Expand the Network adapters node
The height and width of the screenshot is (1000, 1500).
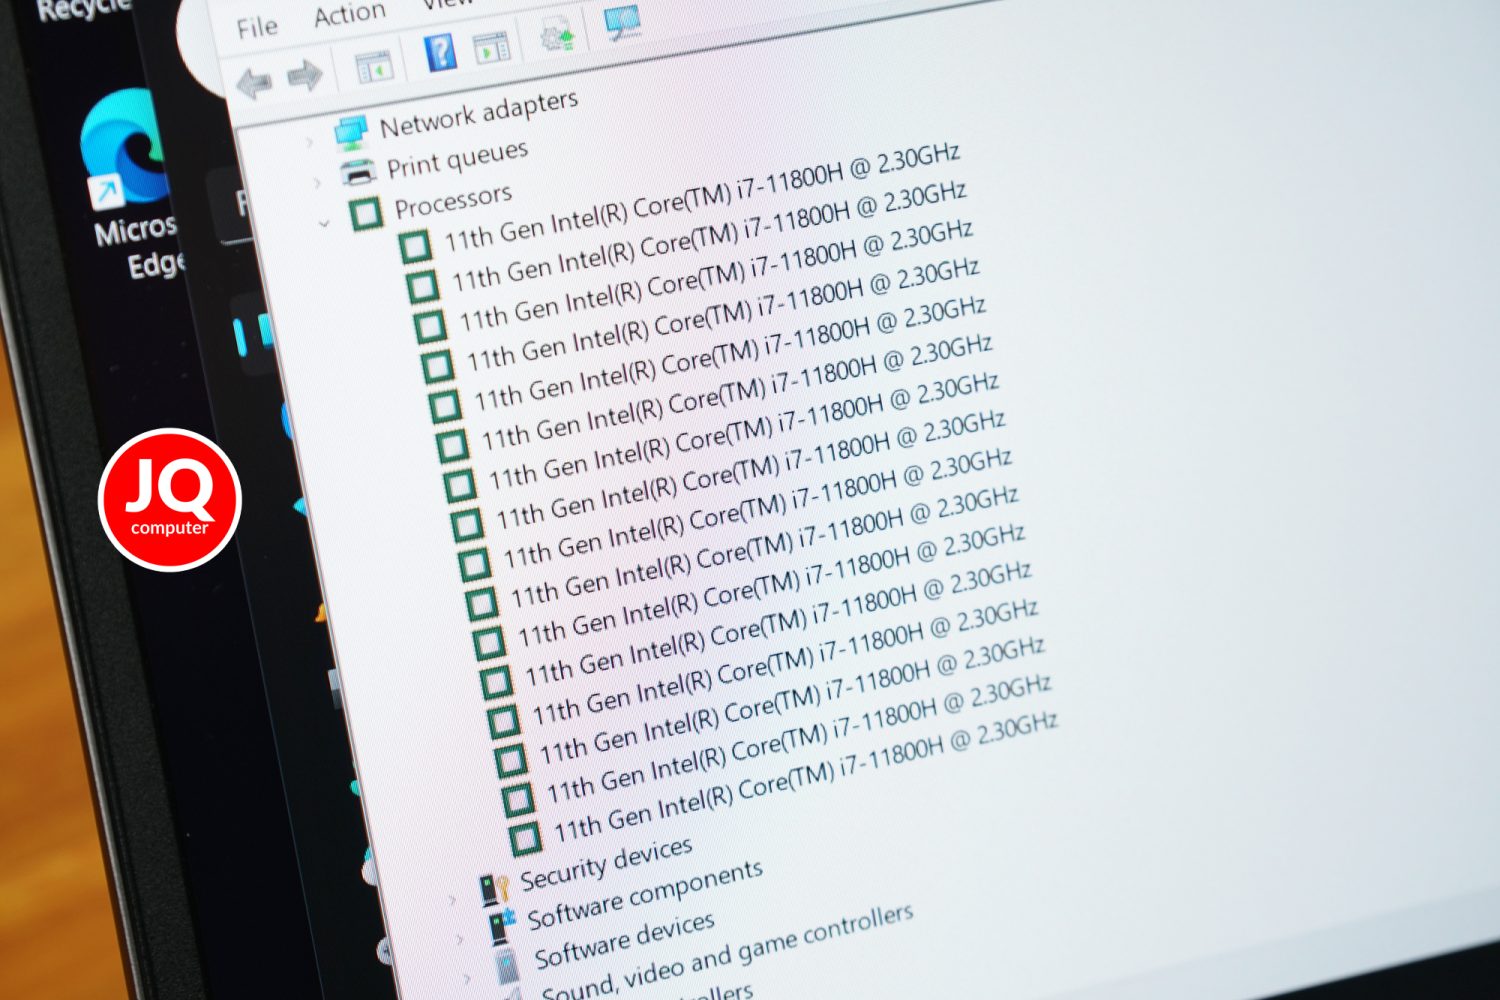[x=310, y=143]
